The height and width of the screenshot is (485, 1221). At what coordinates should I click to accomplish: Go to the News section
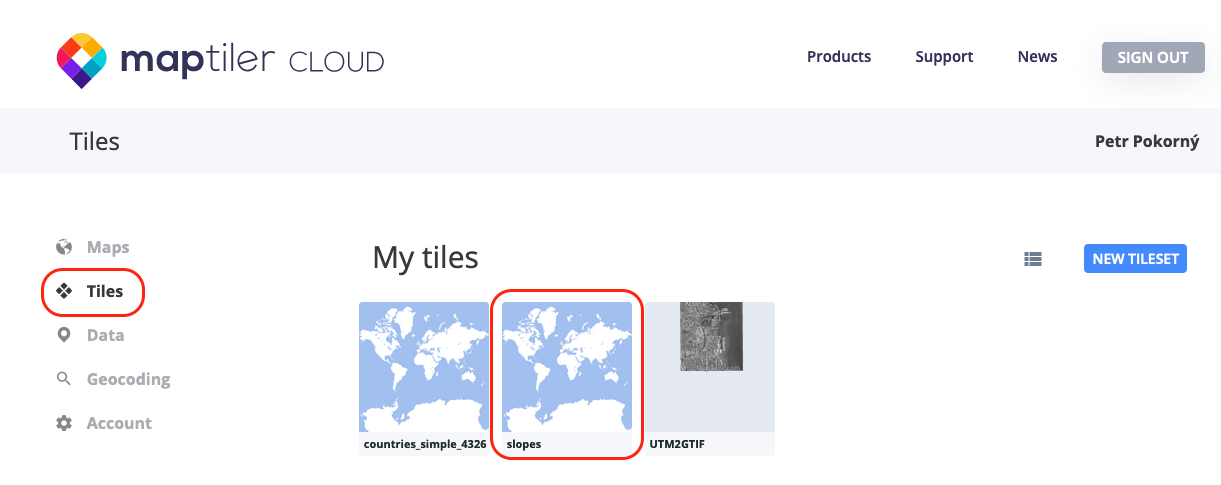click(1037, 57)
